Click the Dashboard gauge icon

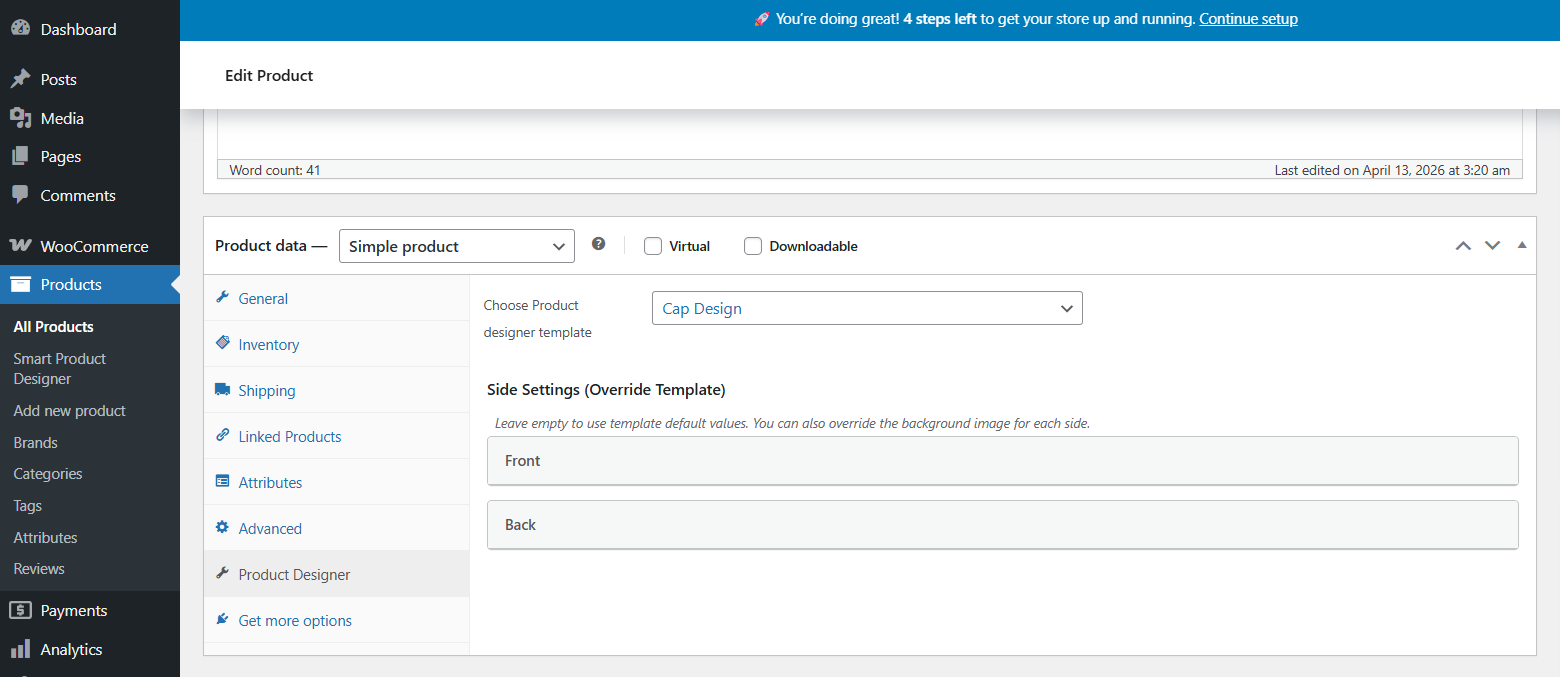pos(20,29)
